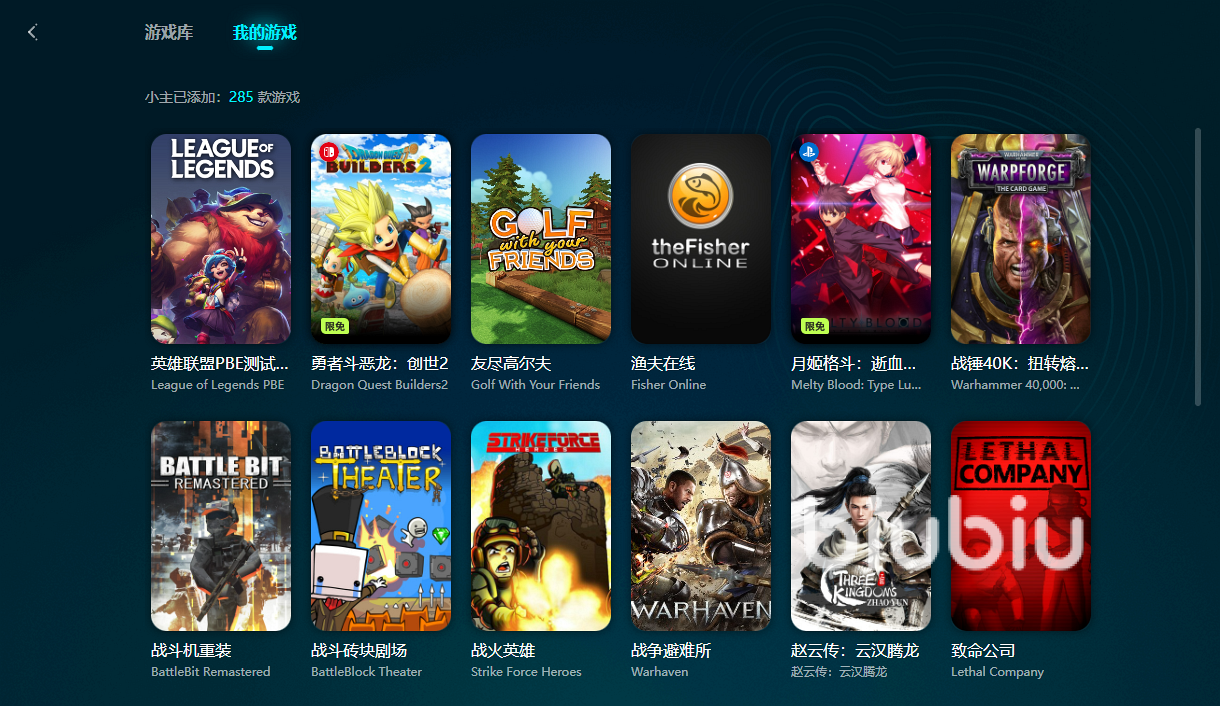Click theFisher Online fish logo
Screen dimensions: 1220x706
(701, 195)
